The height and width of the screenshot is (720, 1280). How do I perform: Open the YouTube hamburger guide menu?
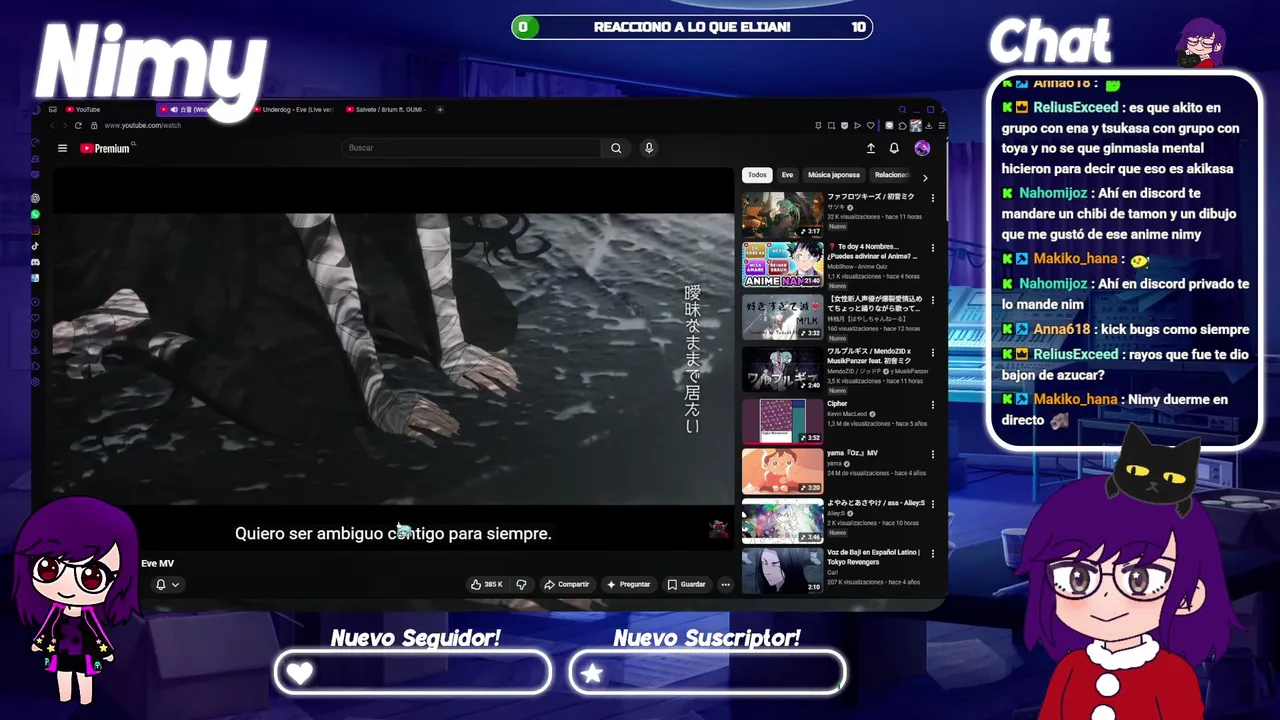click(62, 148)
